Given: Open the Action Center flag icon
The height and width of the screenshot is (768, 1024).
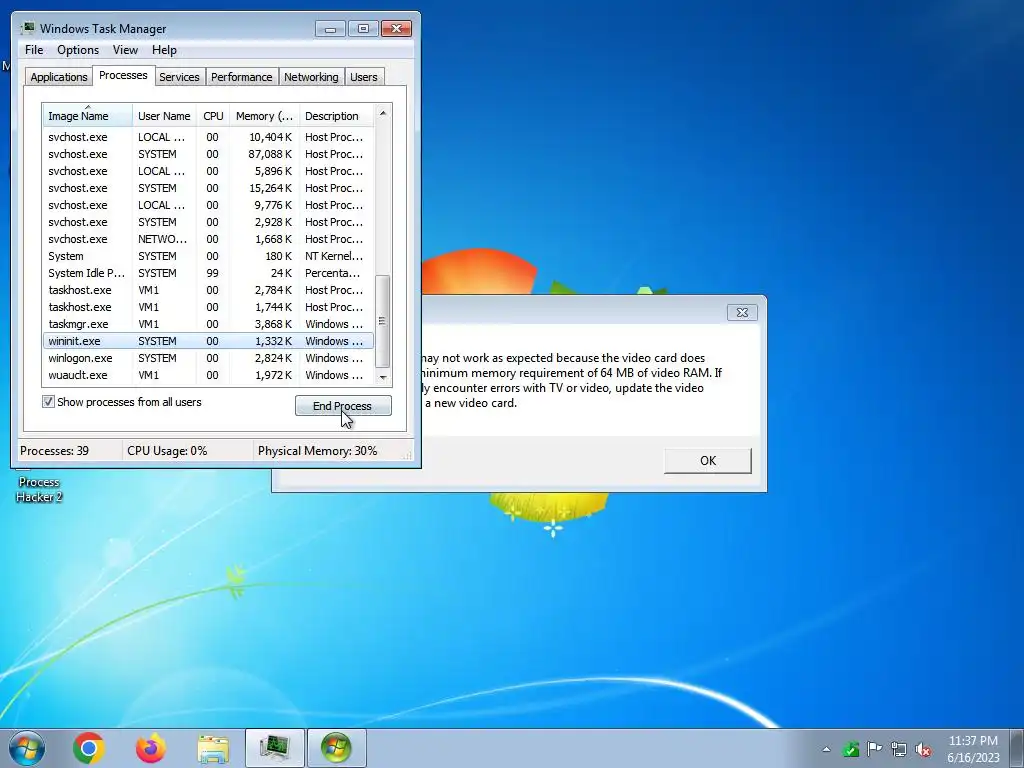Looking at the screenshot, I should coord(874,748).
